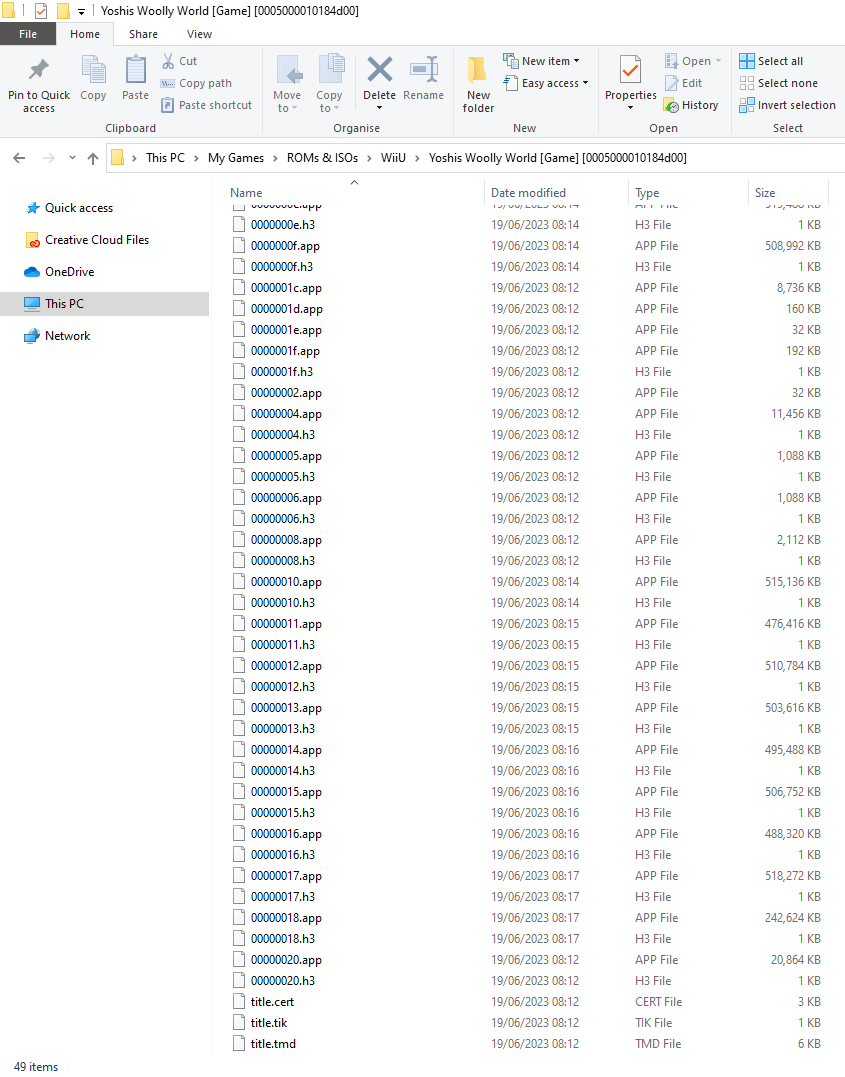The width and height of the screenshot is (845, 1077).
Task: Click the Rename icon in the ribbon
Action: point(424,69)
